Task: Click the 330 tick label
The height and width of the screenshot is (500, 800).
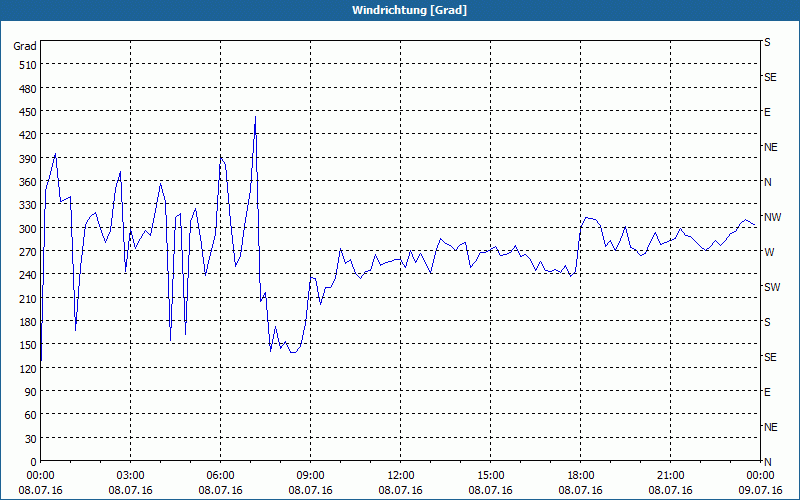Action: 29,205
